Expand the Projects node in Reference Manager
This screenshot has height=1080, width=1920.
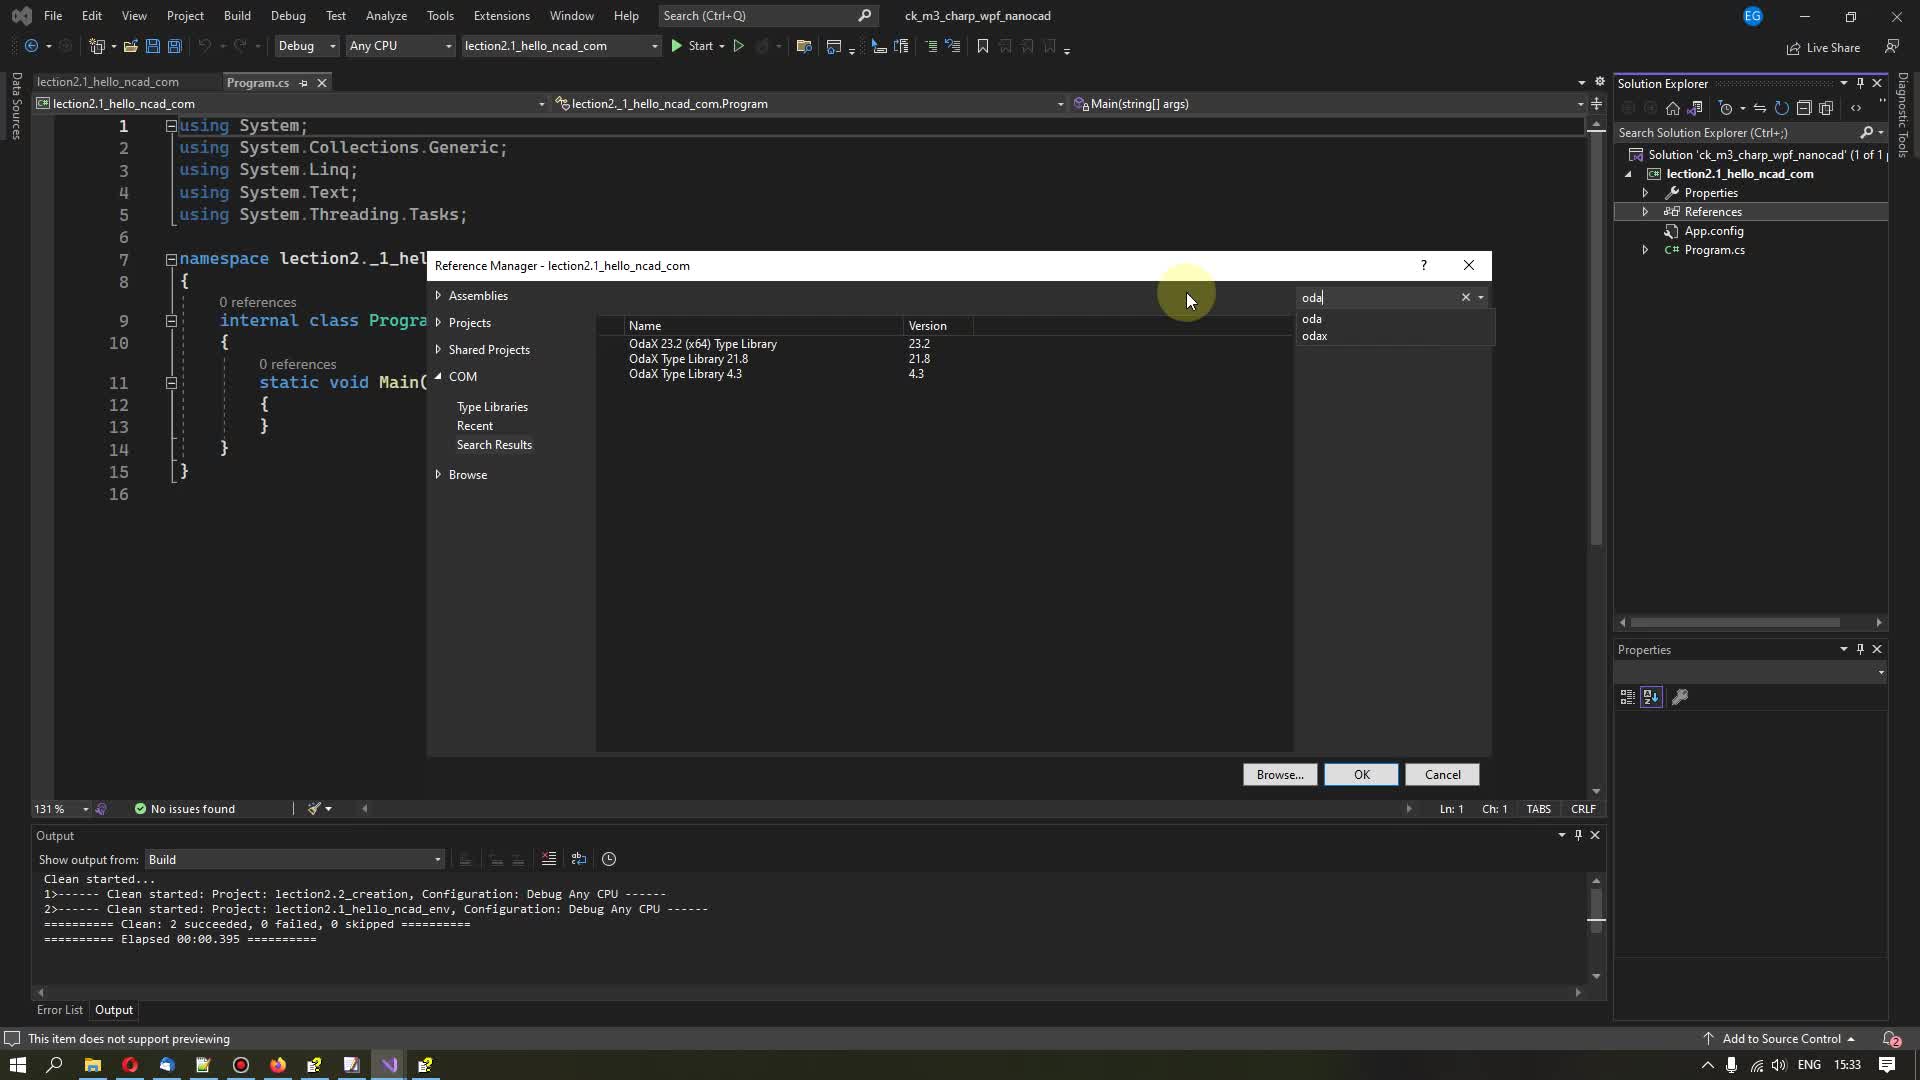tap(438, 322)
